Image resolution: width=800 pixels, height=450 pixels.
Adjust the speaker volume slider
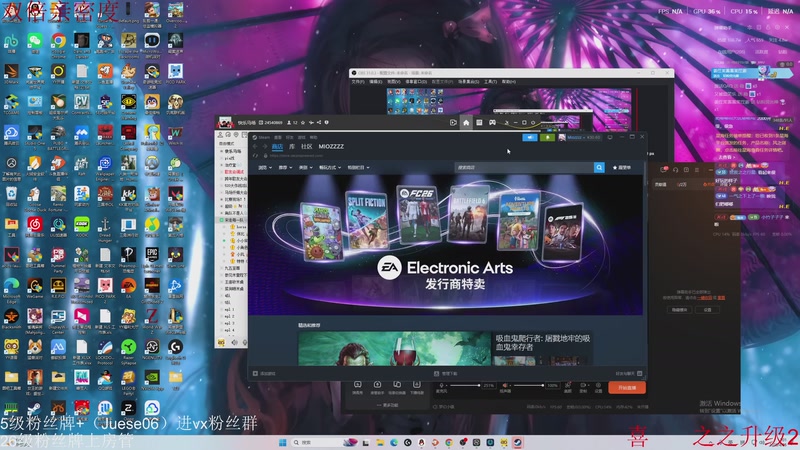click(x=529, y=386)
